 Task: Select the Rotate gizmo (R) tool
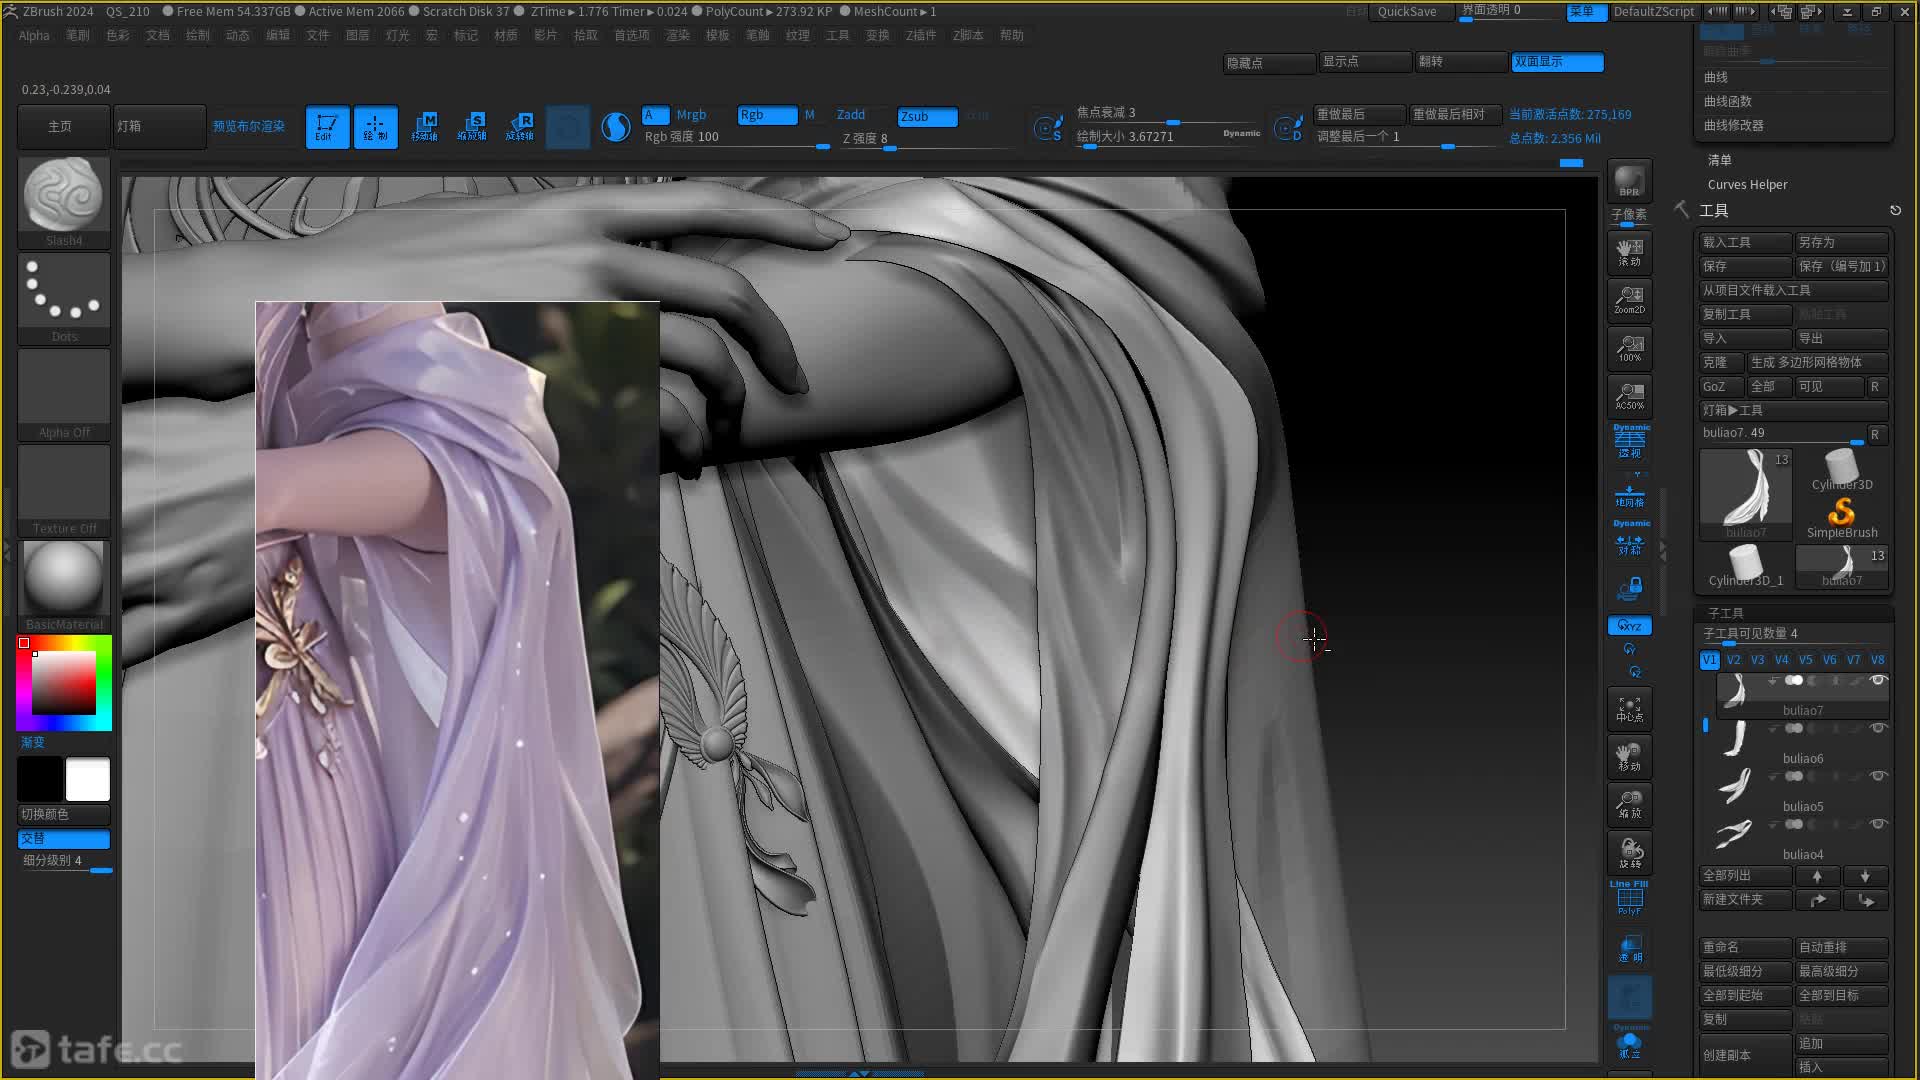[520, 127]
